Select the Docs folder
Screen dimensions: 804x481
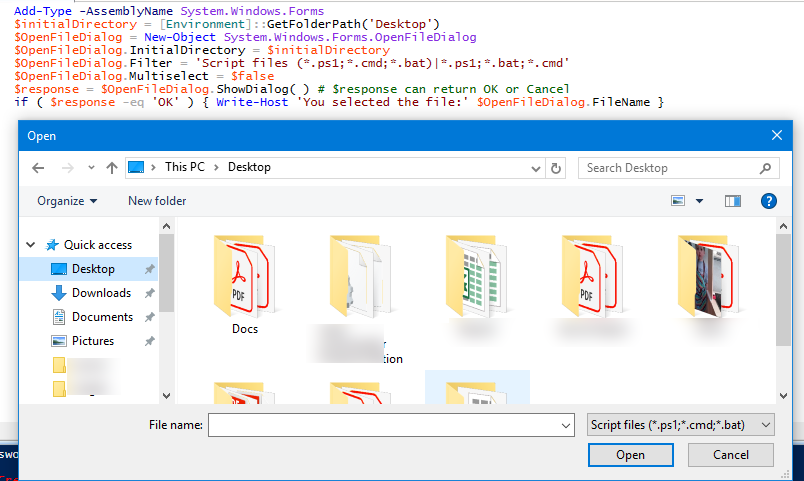[245, 285]
